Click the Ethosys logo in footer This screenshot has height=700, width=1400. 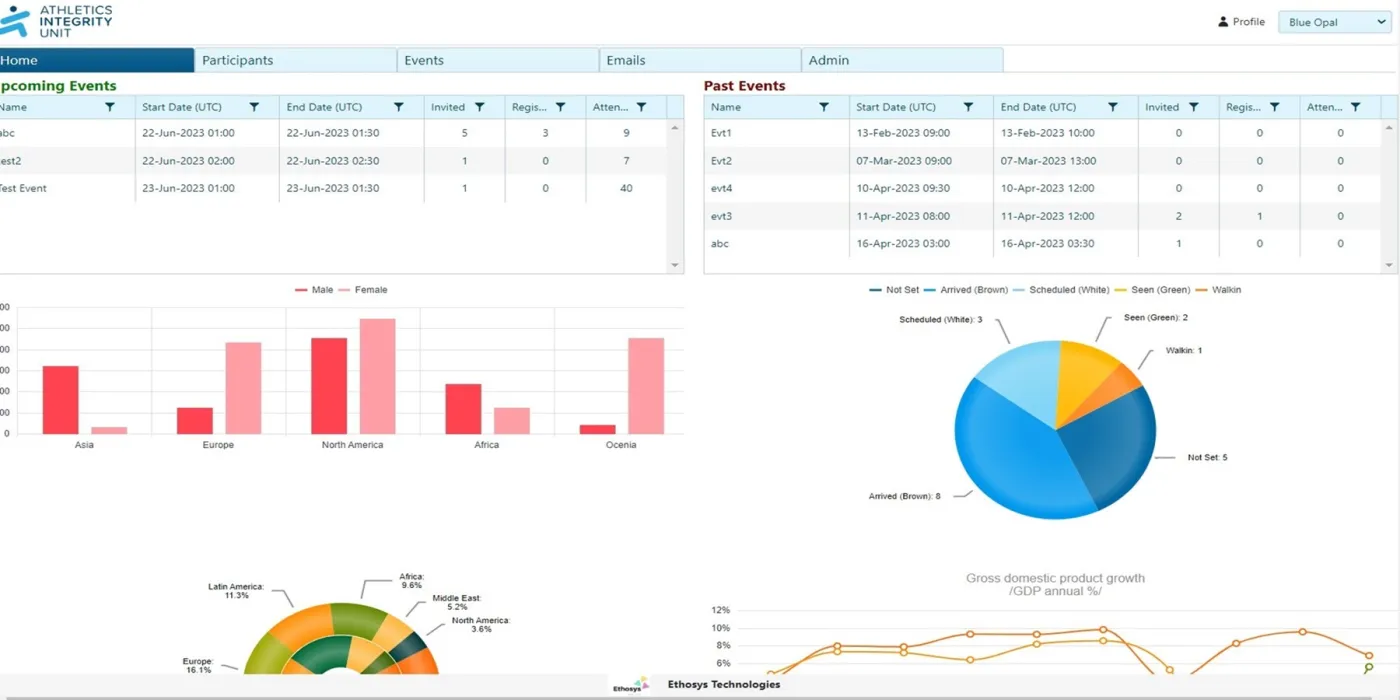click(x=630, y=685)
